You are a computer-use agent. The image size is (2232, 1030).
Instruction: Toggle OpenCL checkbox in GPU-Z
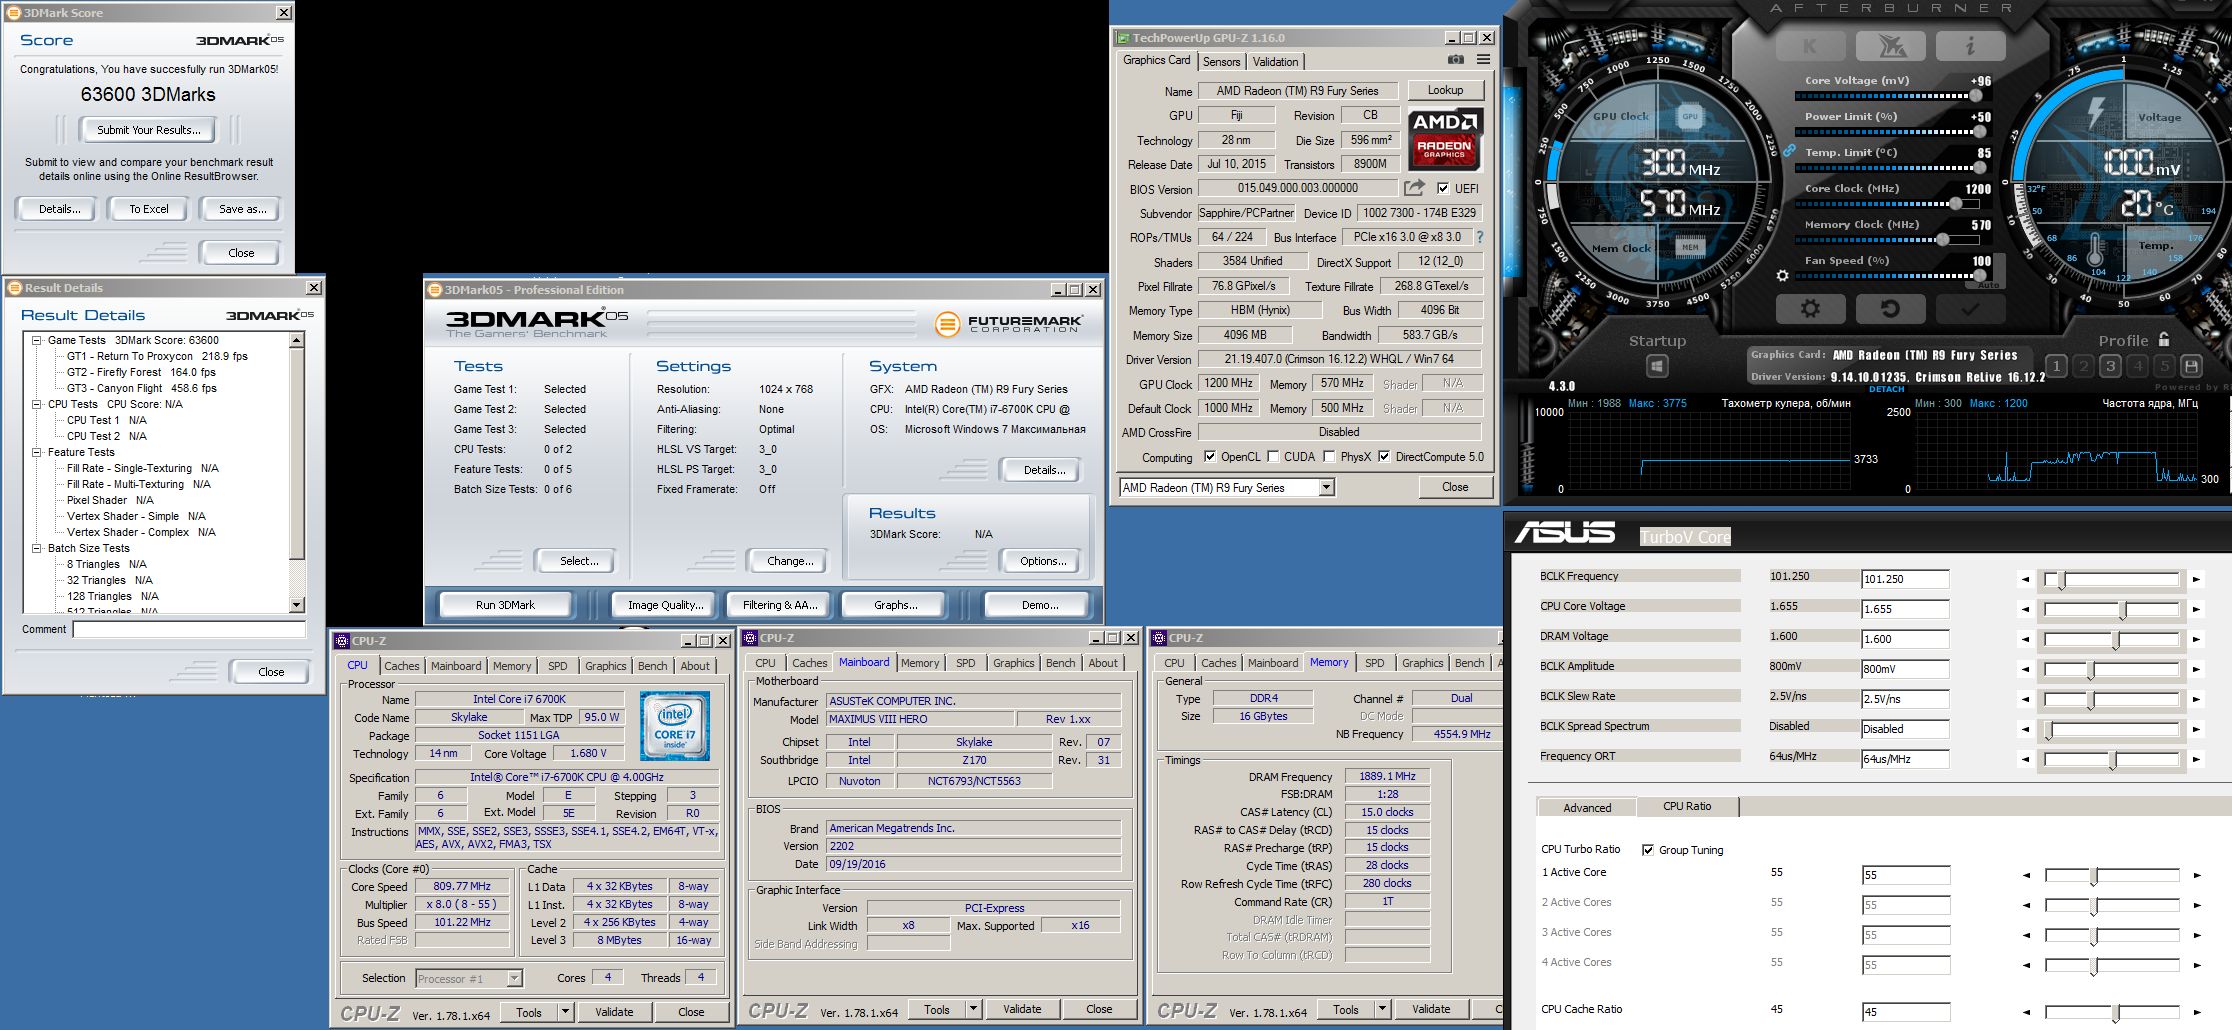tap(1210, 457)
